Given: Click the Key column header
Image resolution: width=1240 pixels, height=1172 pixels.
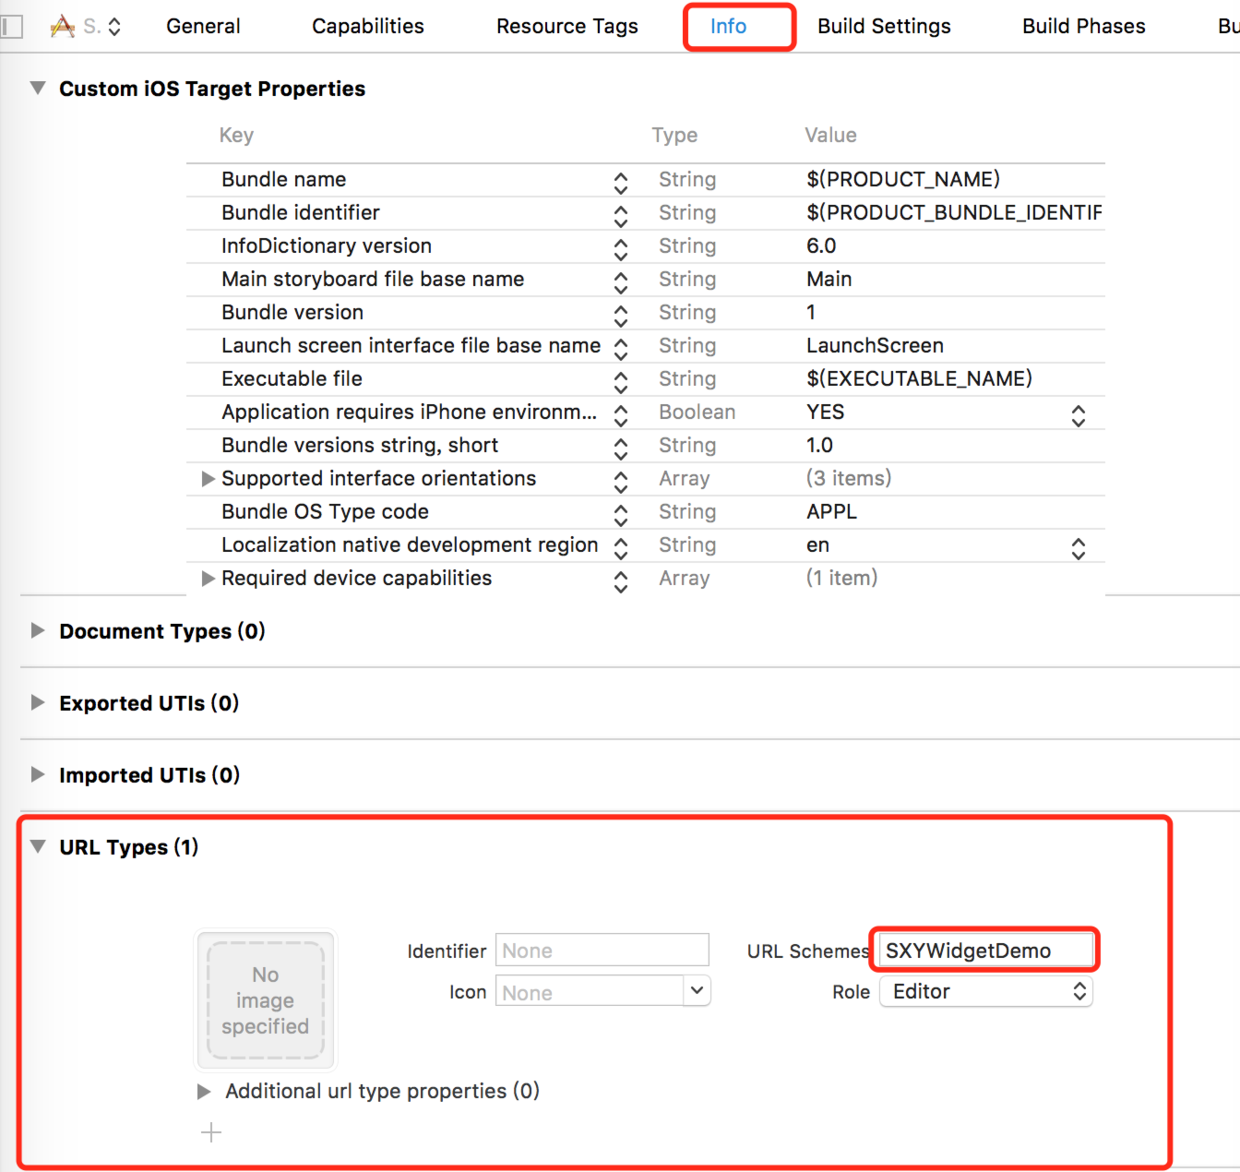Looking at the screenshot, I should pyautogui.click(x=236, y=135).
